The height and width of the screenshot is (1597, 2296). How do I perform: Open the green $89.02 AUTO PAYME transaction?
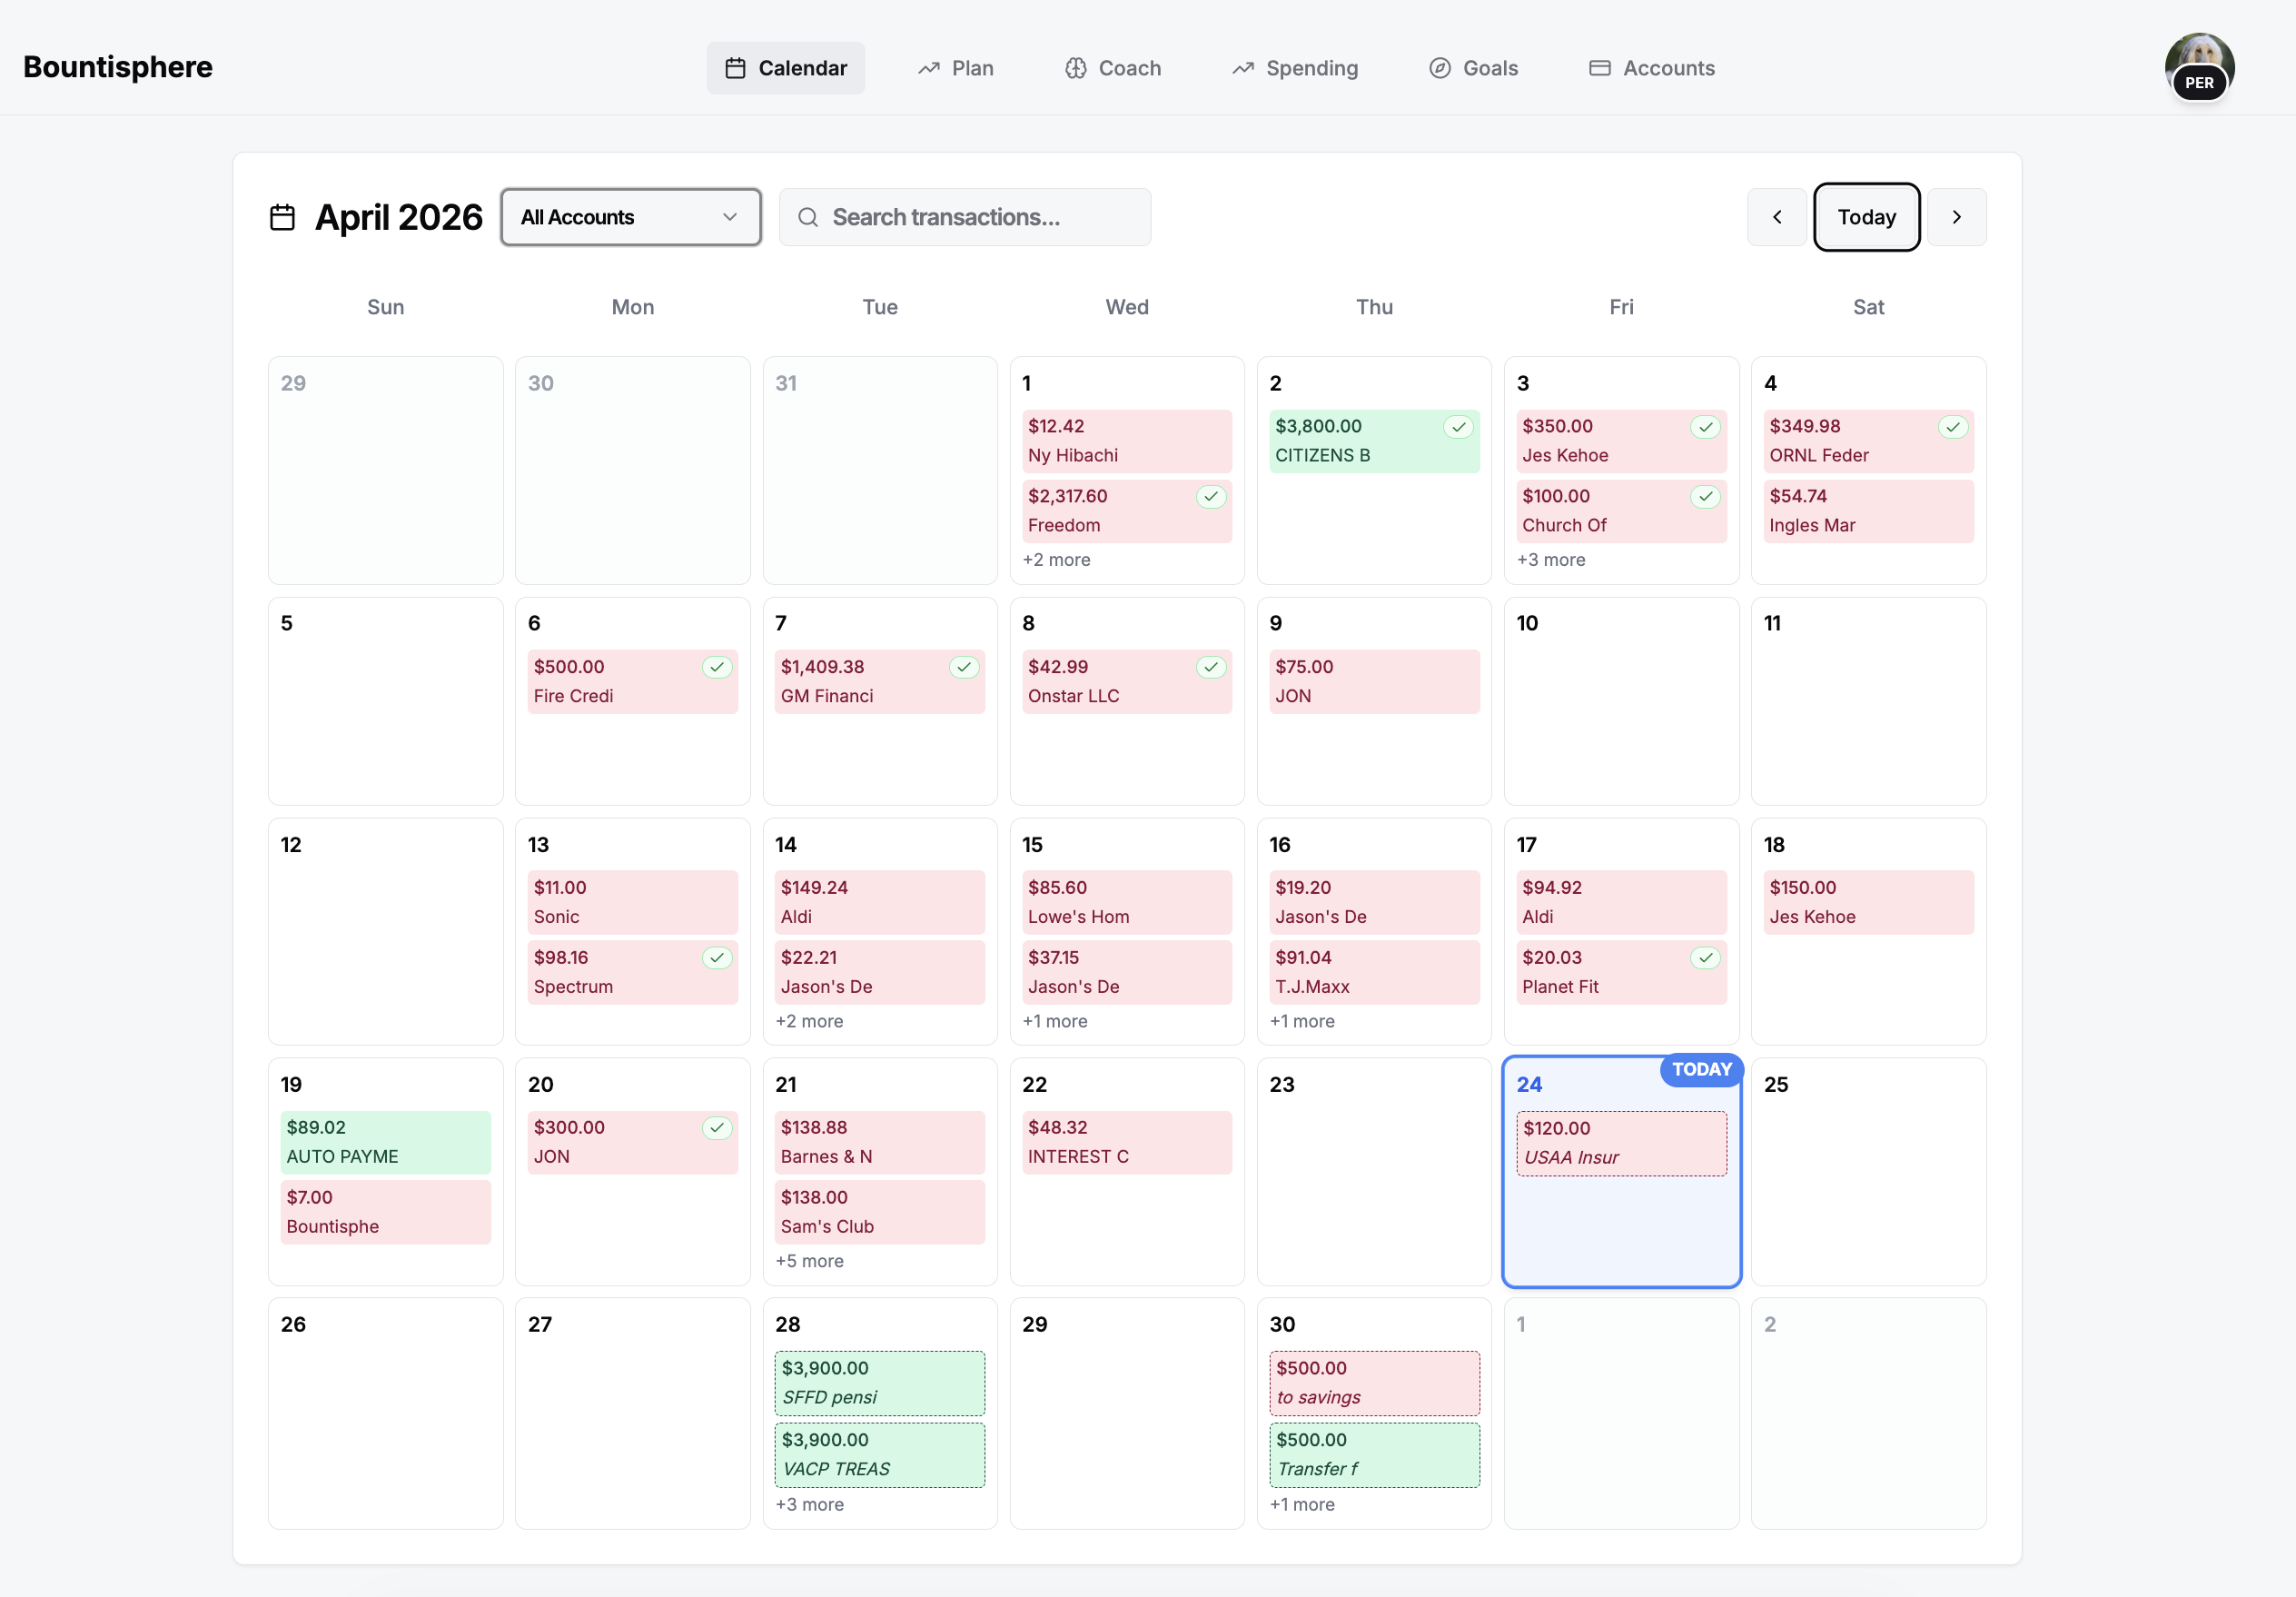[x=385, y=1142]
